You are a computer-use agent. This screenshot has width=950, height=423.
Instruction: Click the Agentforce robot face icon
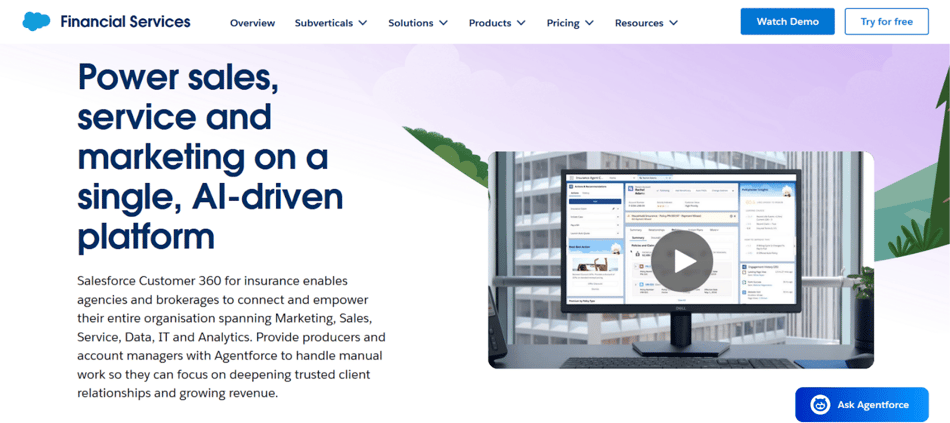(820, 404)
